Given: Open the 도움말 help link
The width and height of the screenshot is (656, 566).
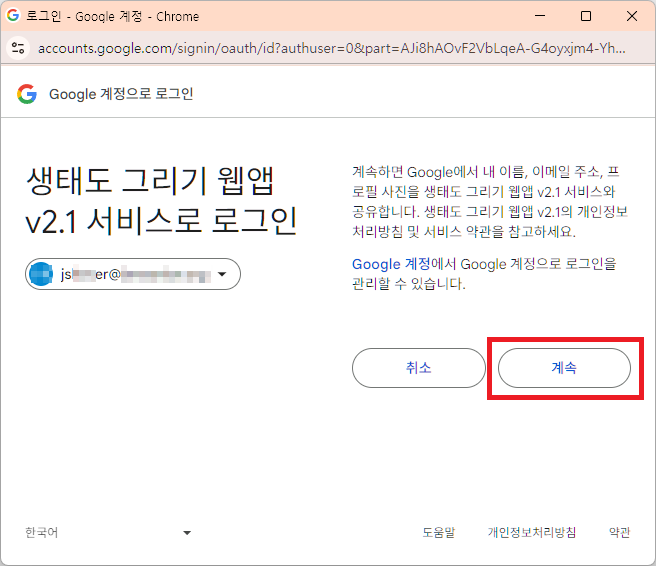Looking at the screenshot, I should [438, 533].
